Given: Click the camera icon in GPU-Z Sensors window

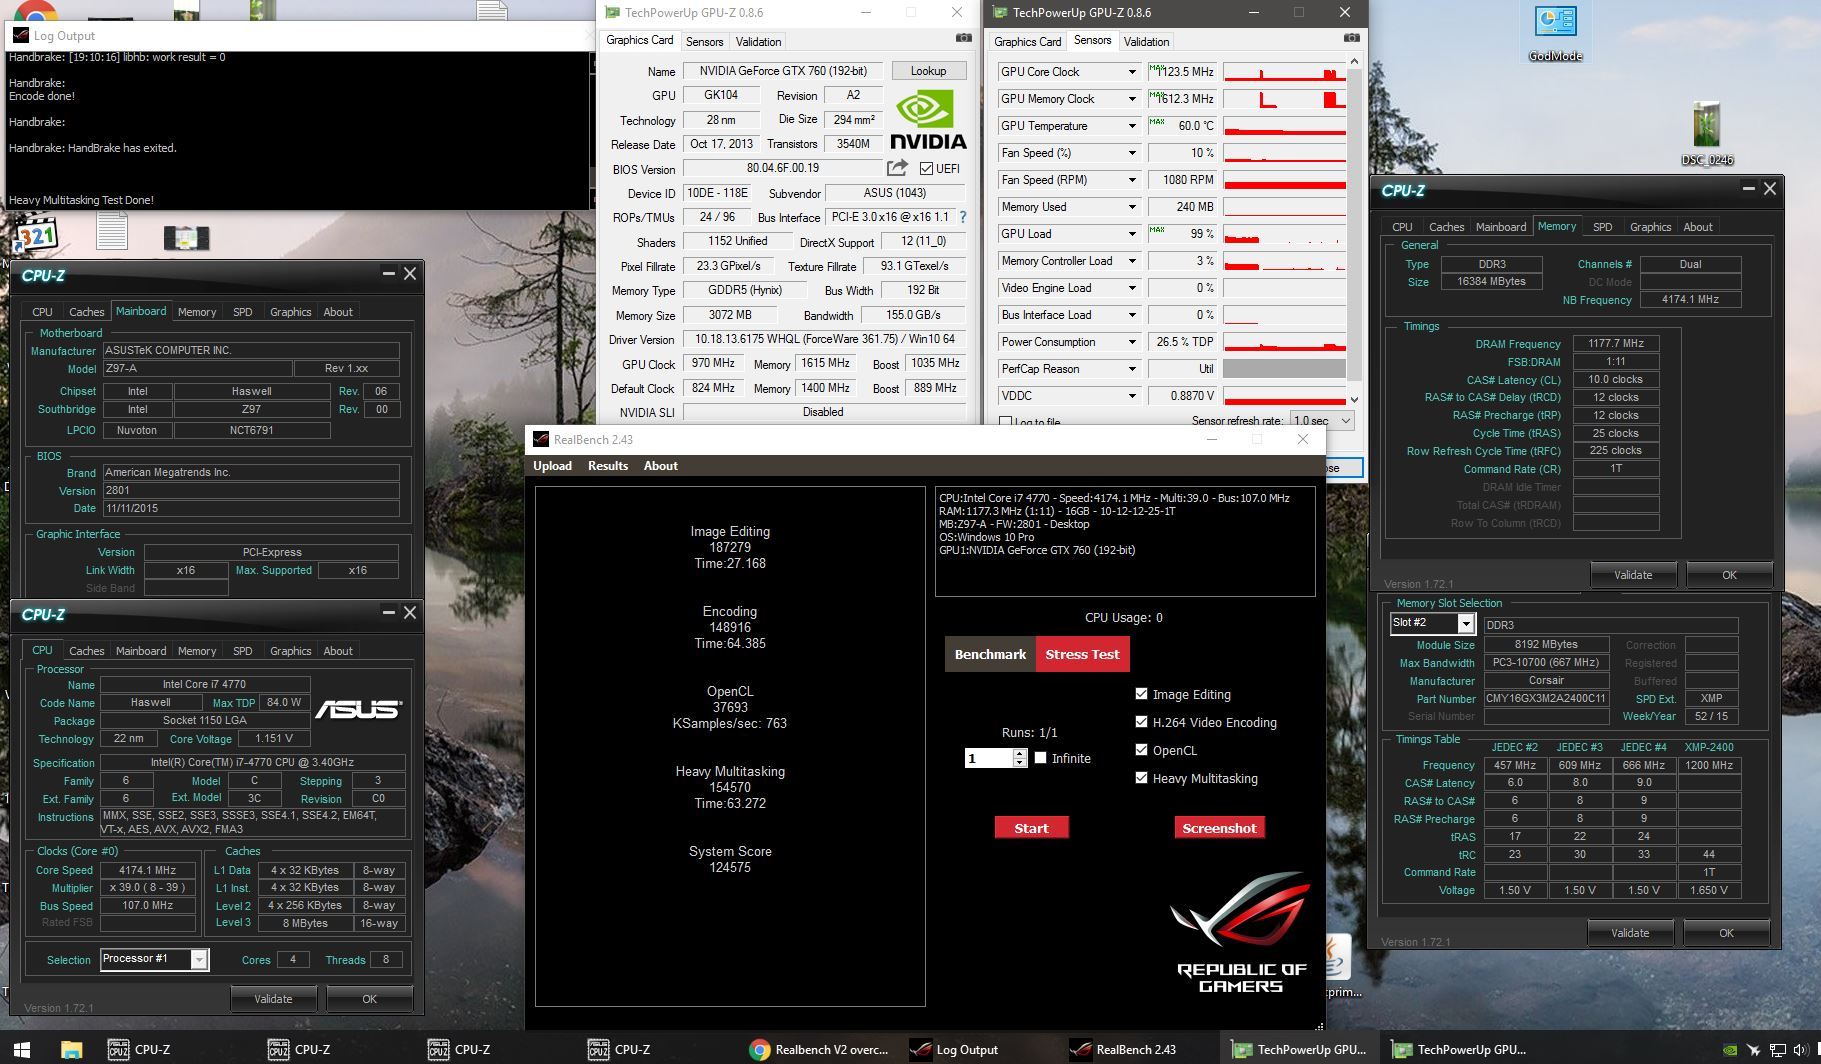Looking at the screenshot, I should click(1351, 38).
